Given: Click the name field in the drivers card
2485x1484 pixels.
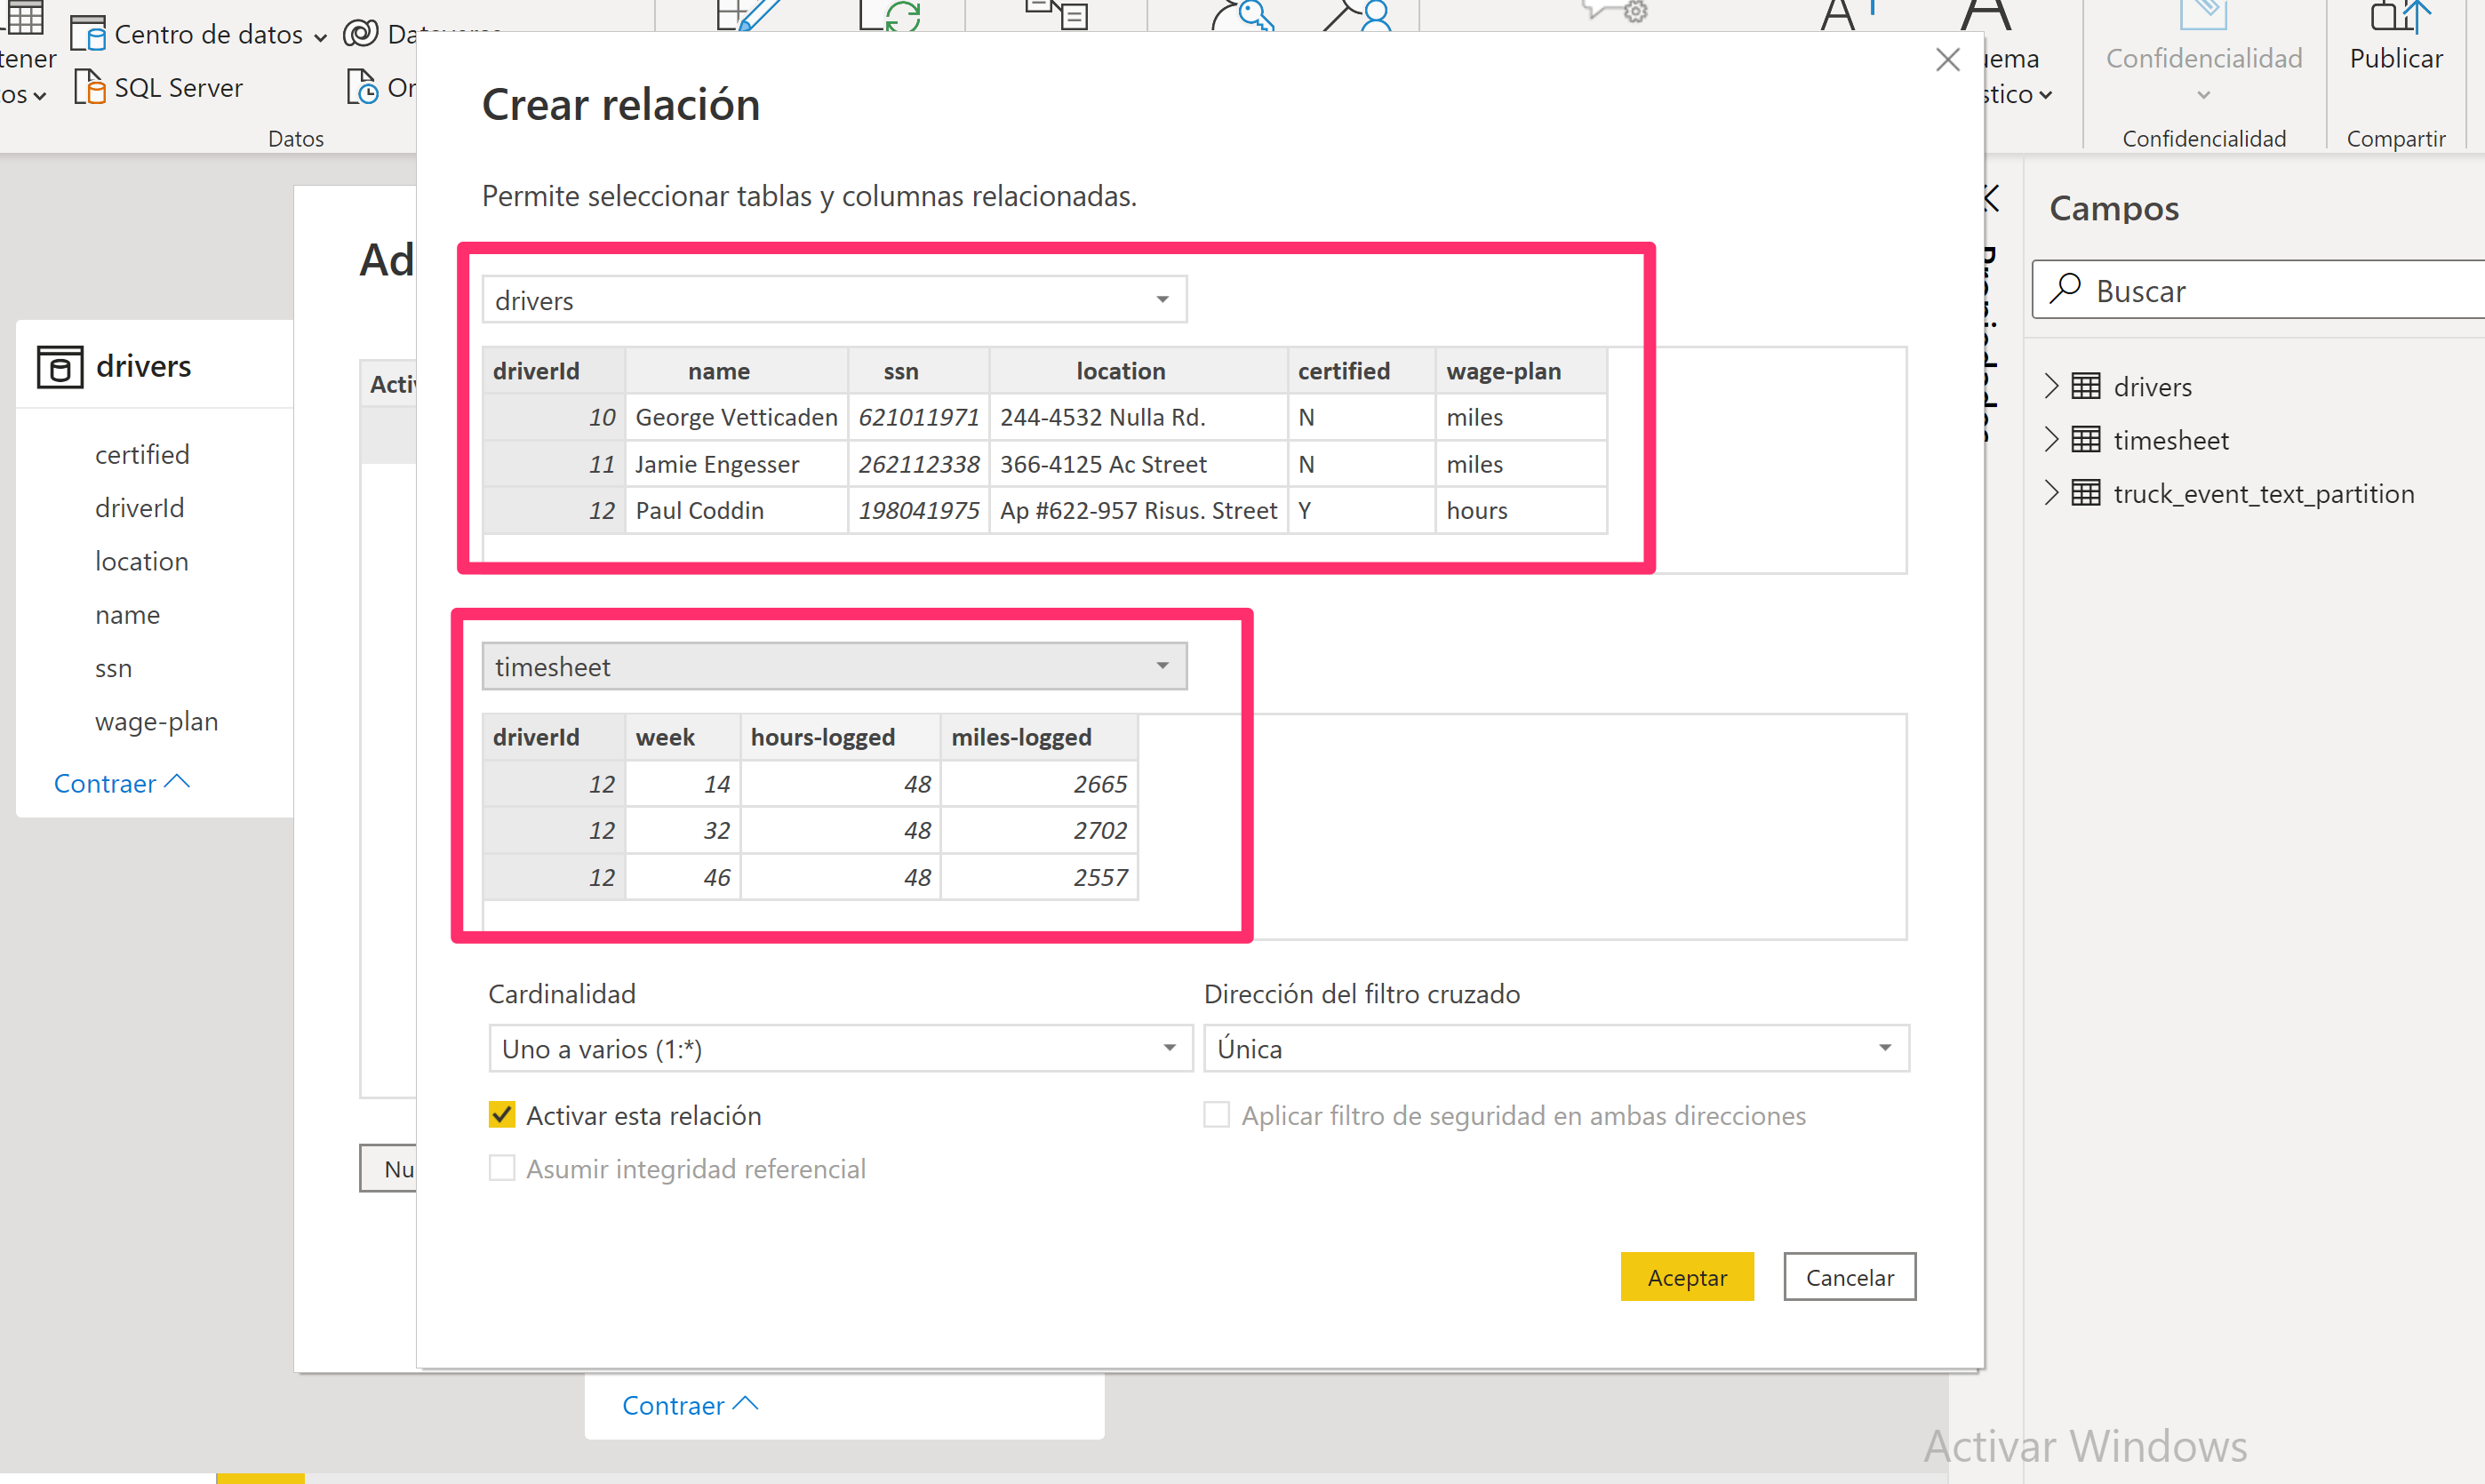Looking at the screenshot, I should tap(127, 614).
